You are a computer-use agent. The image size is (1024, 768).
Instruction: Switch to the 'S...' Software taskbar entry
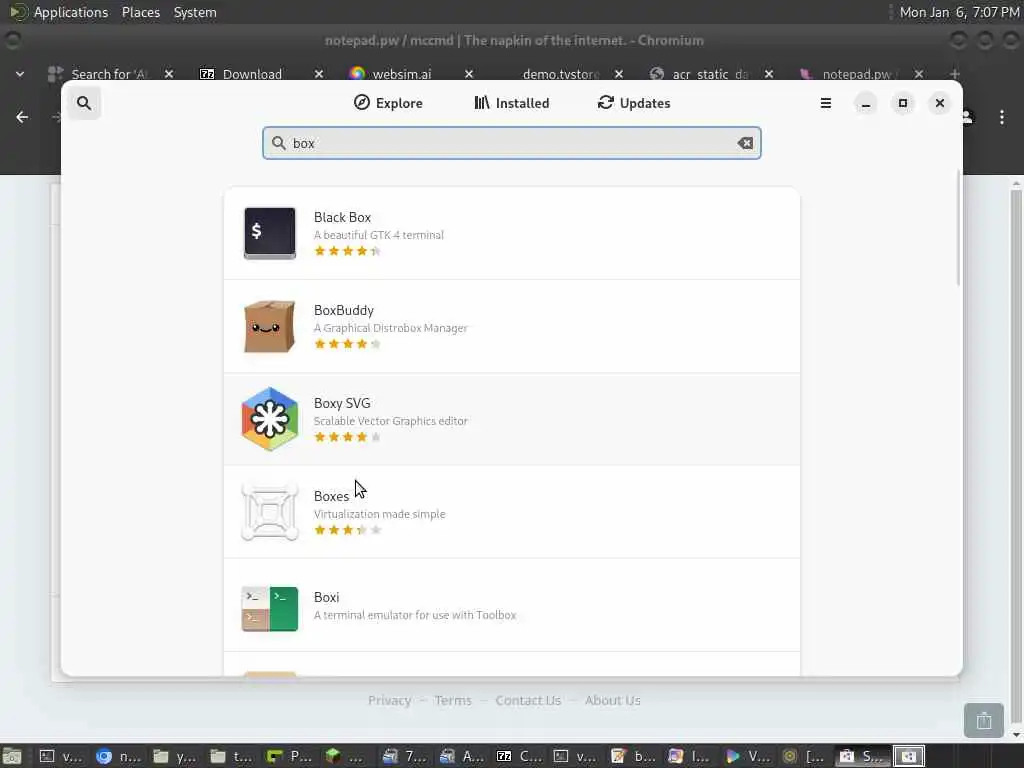(863, 756)
